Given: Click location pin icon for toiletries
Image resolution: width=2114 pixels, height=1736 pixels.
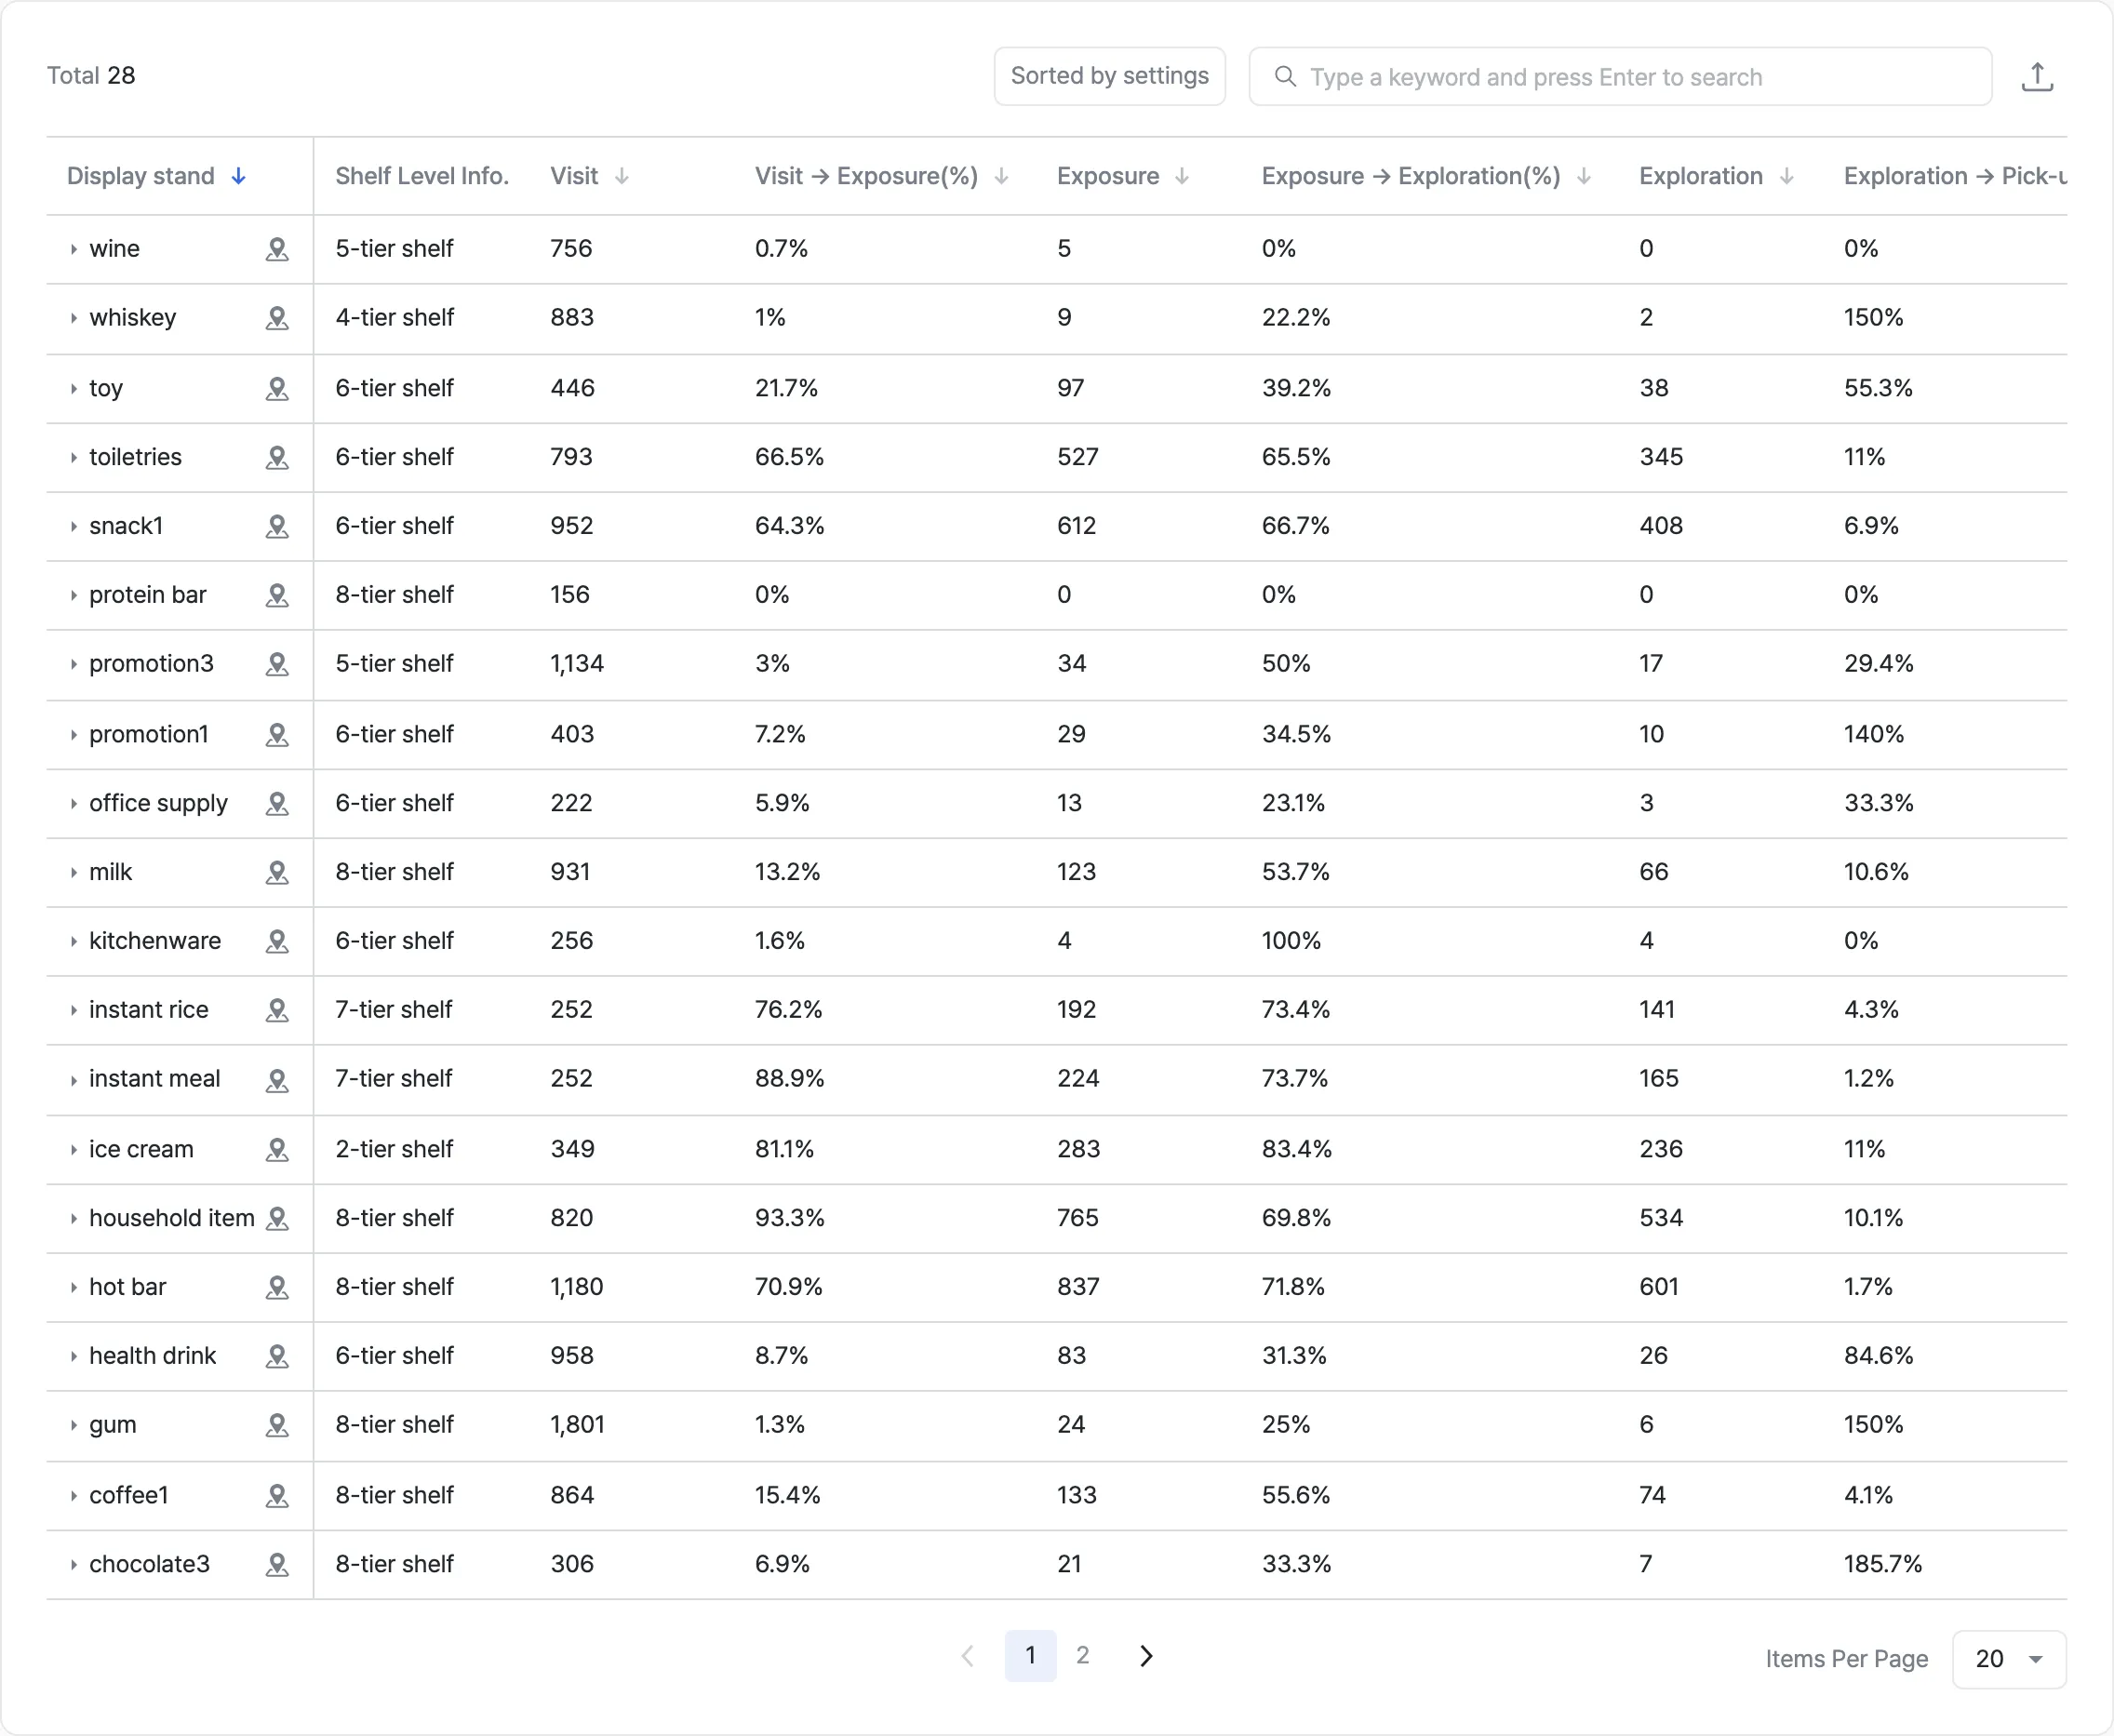Looking at the screenshot, I should tap(277, 457).
